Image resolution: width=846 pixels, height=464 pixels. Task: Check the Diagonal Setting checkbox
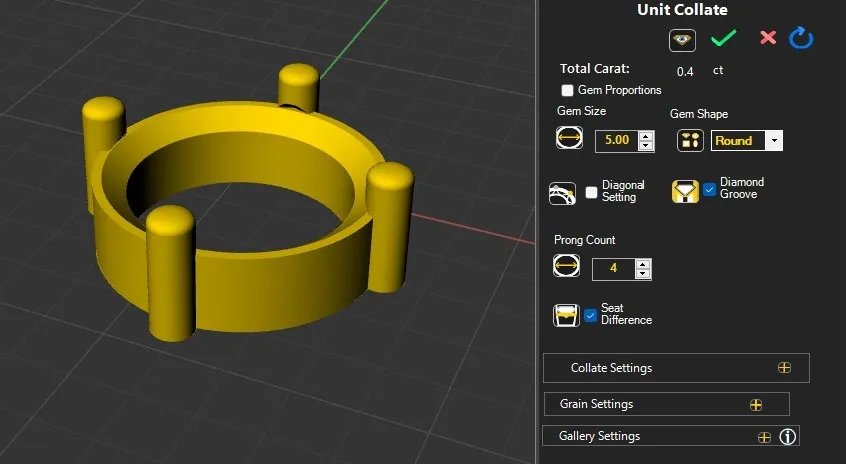coord(592,192)
